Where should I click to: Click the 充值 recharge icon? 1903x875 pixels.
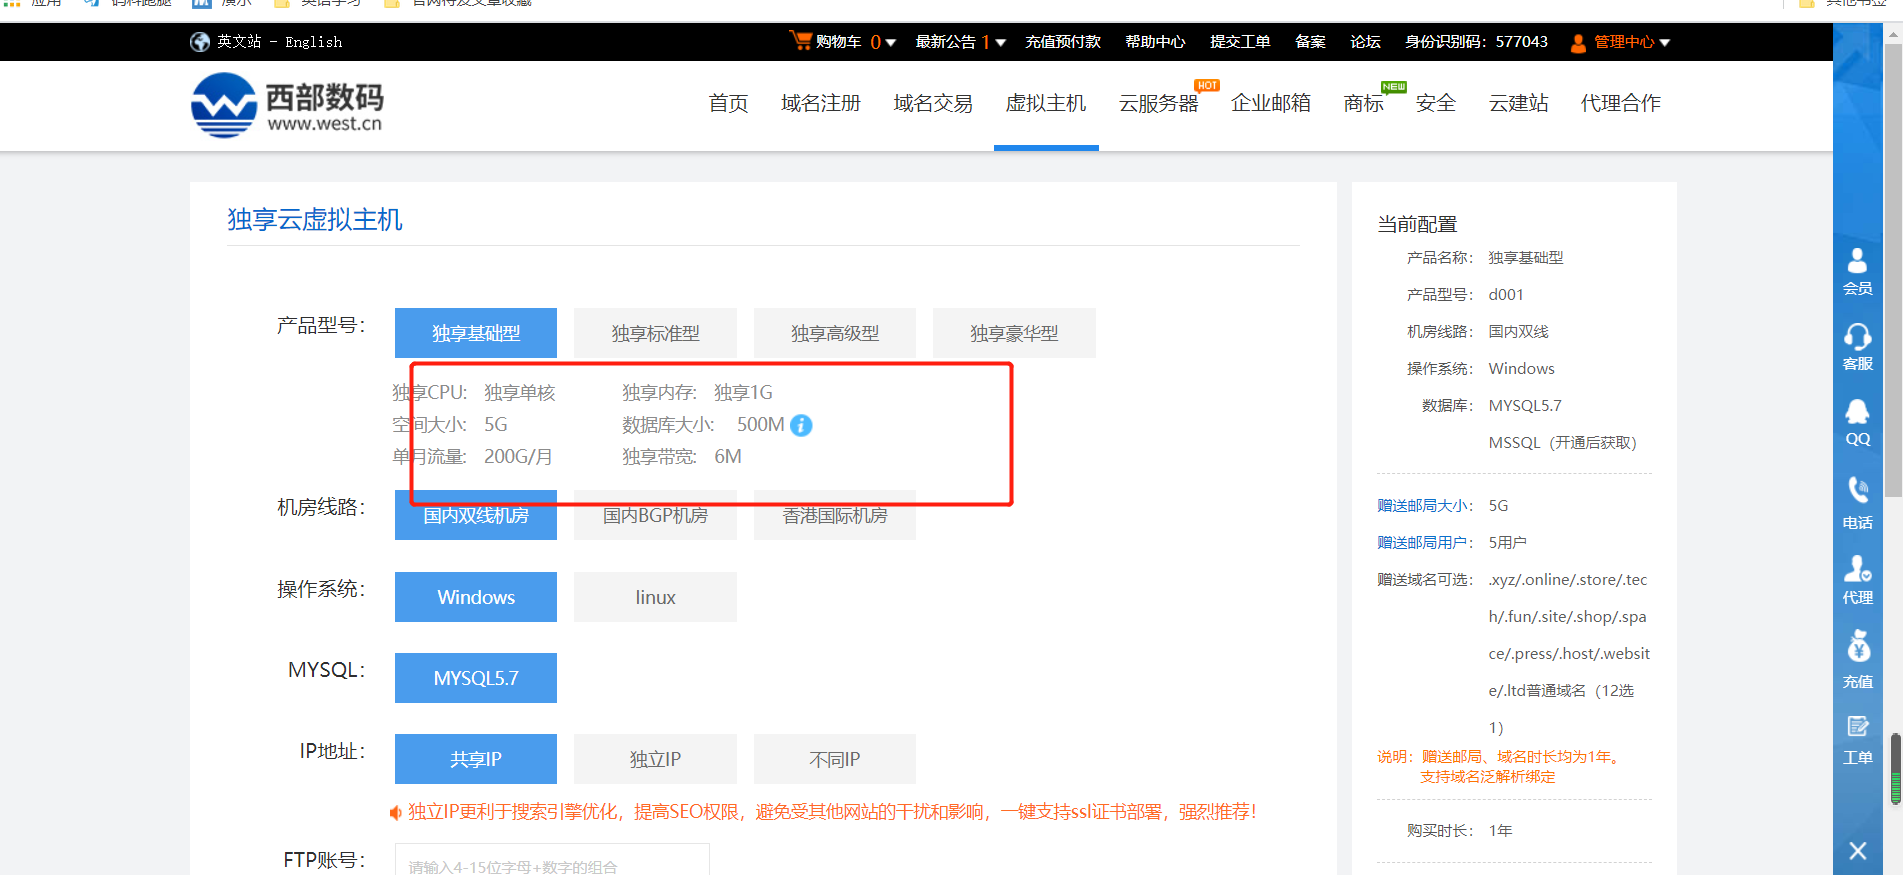(x=1857, y=660)
